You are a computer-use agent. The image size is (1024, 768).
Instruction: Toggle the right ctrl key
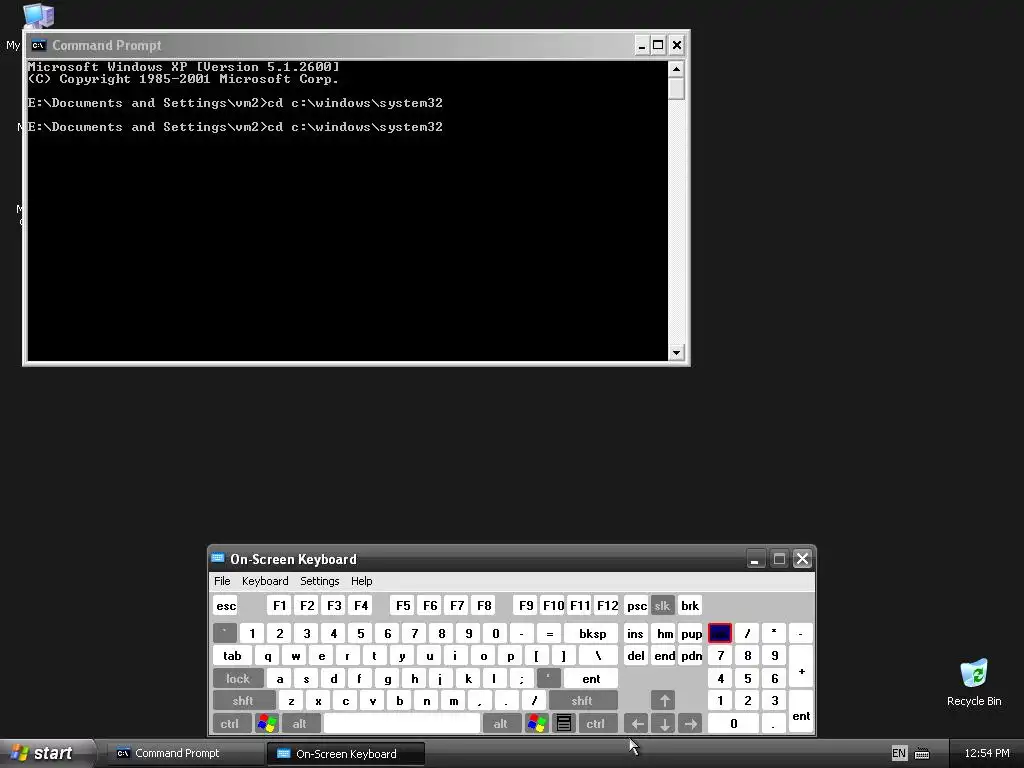point(596,724)
